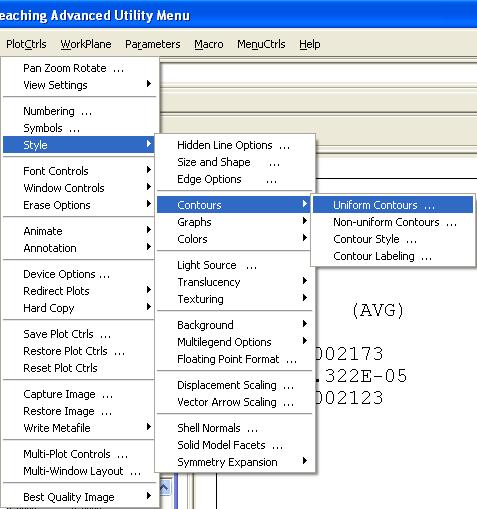
Task: Select Edge Options item
Action: [x=235, y=179]
